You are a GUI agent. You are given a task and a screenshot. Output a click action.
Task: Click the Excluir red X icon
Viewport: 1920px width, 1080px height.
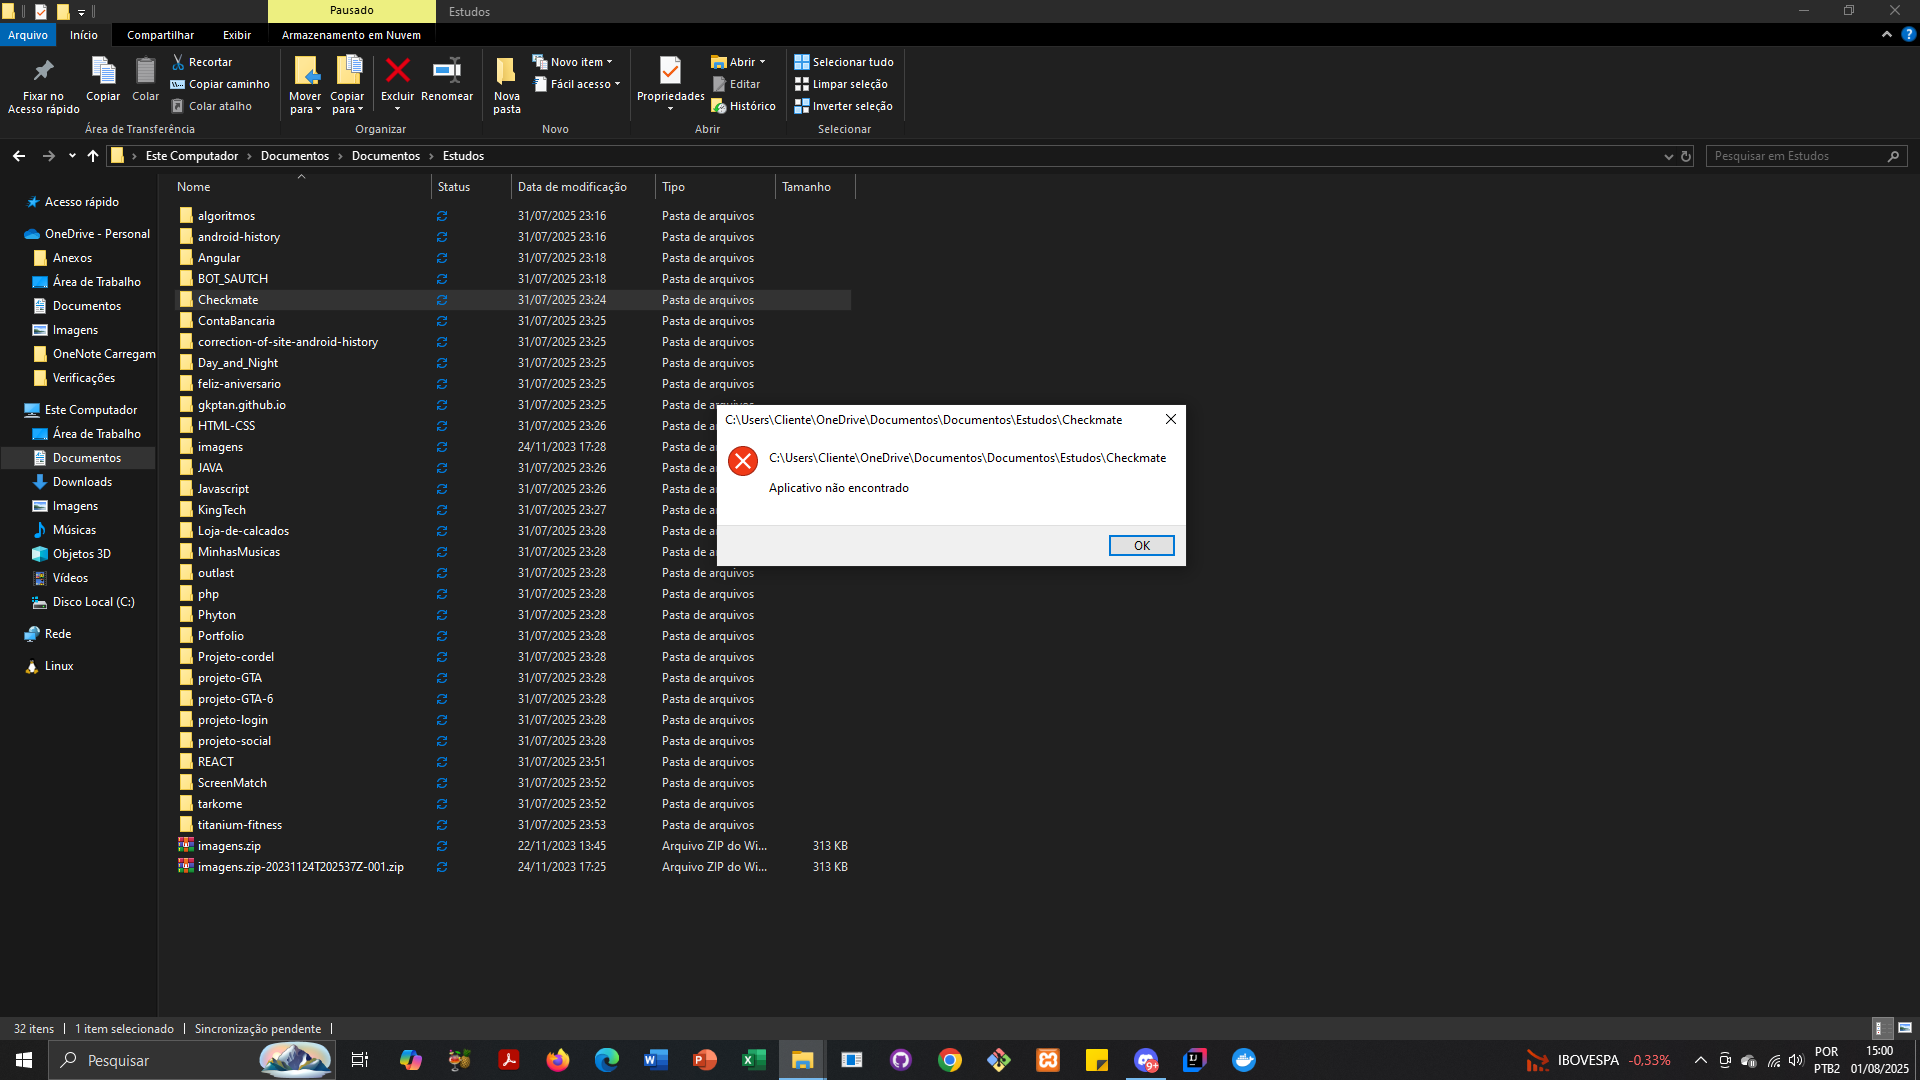pyautogui.click(x=397, y=71)
